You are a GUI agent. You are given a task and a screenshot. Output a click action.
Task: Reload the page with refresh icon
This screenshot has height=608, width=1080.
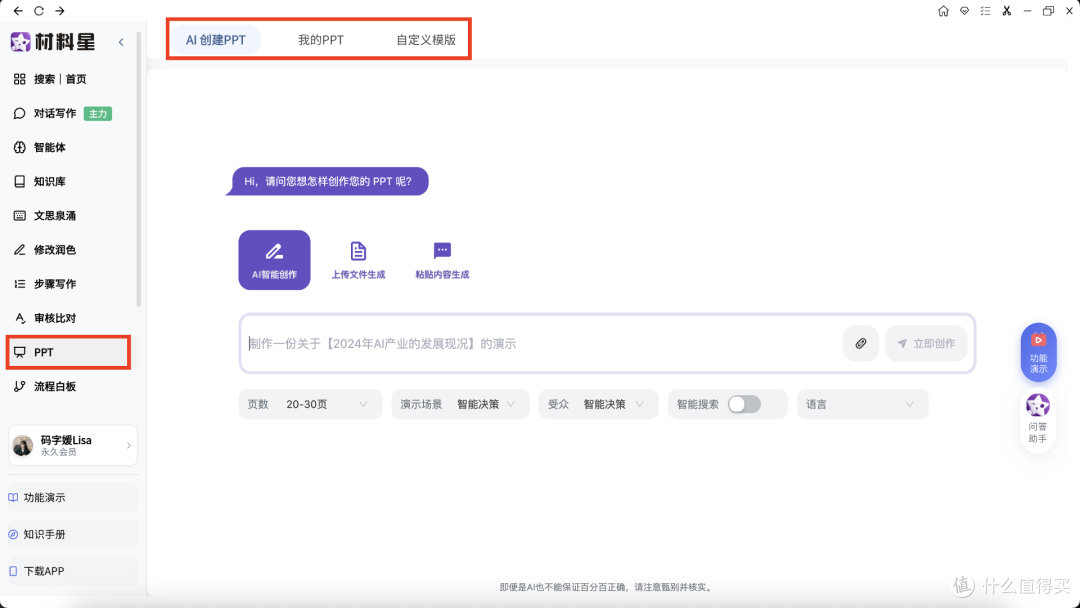pos(39,11)
